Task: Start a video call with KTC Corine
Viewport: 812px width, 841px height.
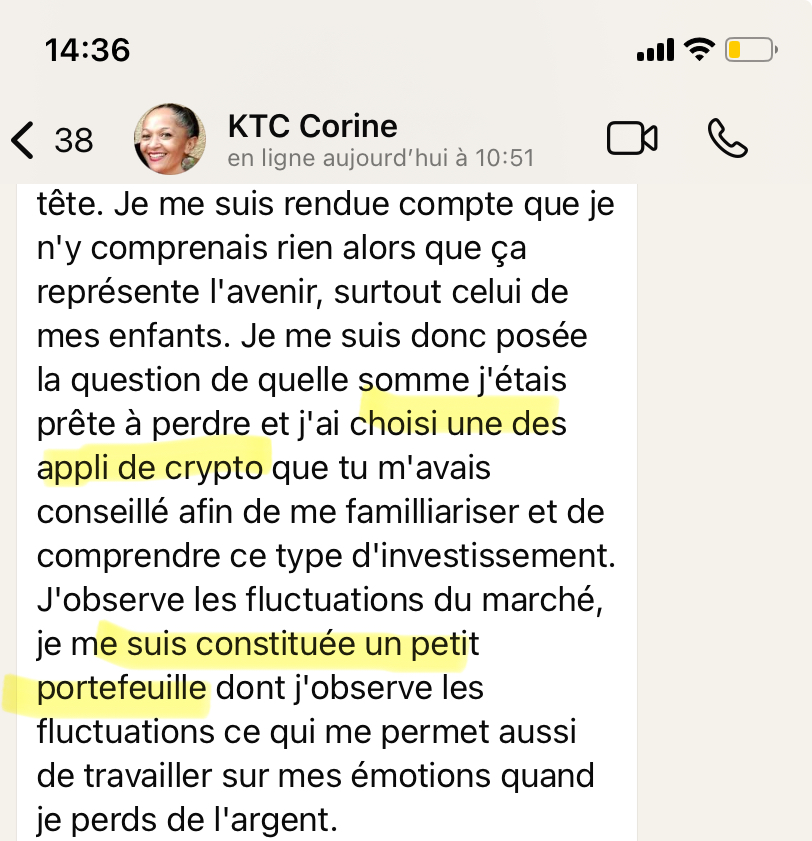Action: click(x=632, y=139)
